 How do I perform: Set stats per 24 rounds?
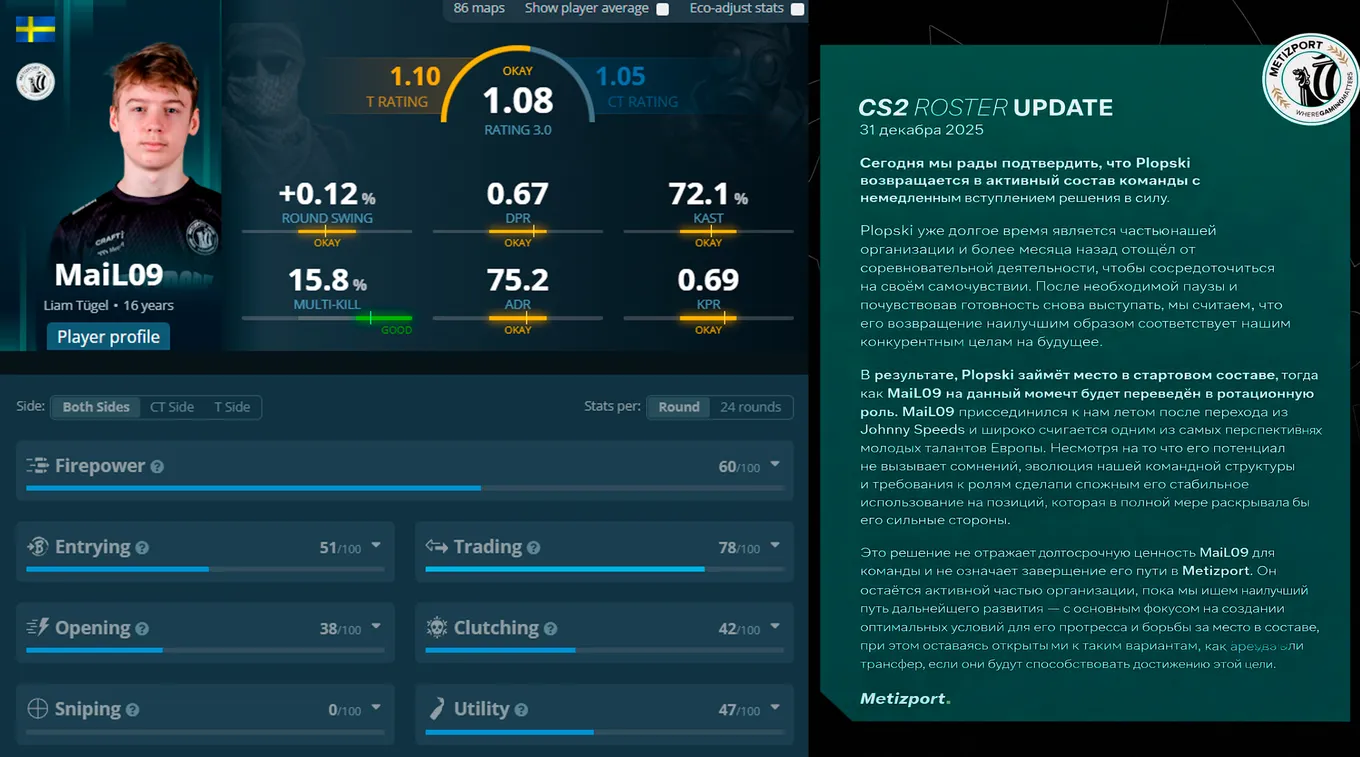tap(751, 407)
